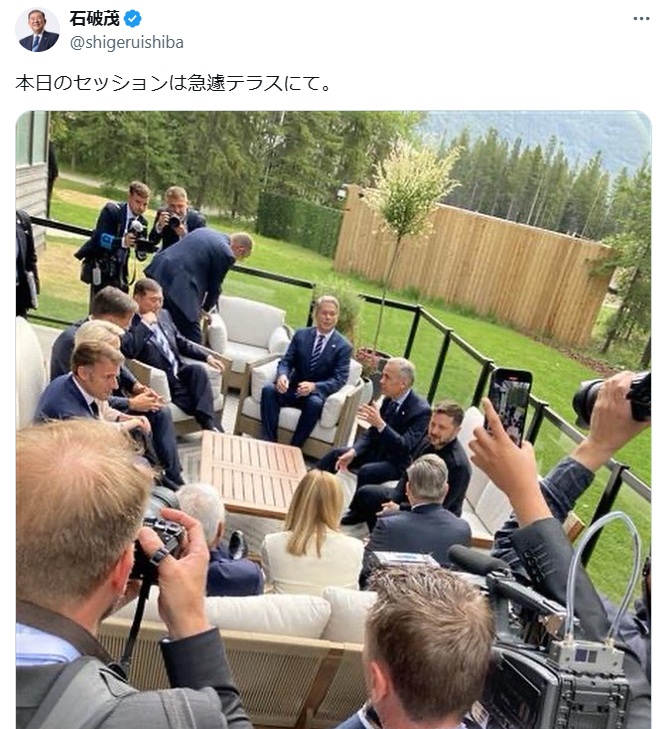
Task: Open the attached terrace photo
Action: 333,419
